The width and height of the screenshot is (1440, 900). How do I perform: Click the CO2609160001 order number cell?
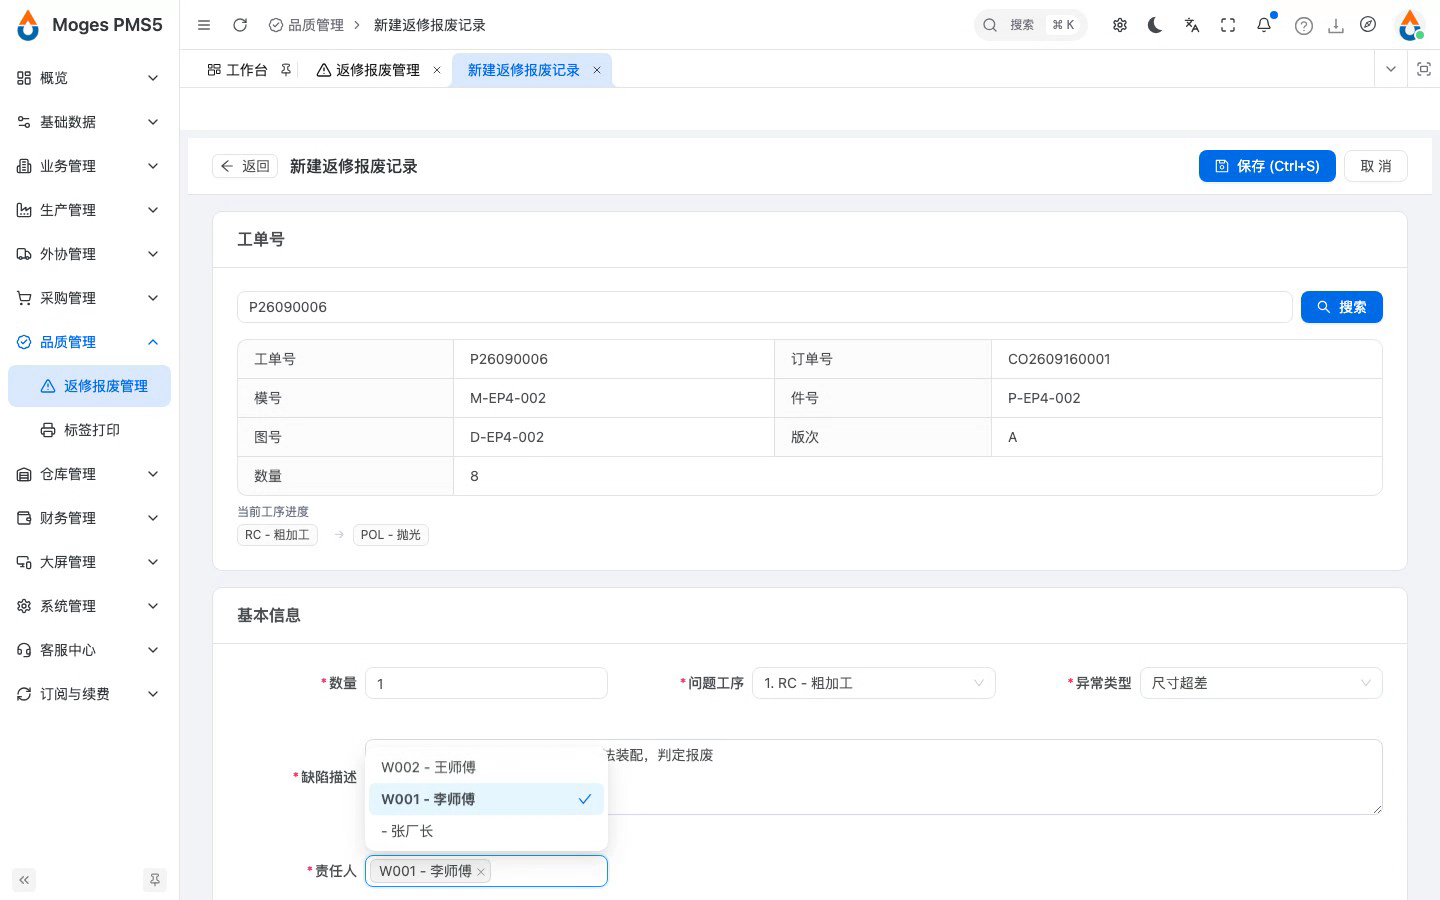1186,359
